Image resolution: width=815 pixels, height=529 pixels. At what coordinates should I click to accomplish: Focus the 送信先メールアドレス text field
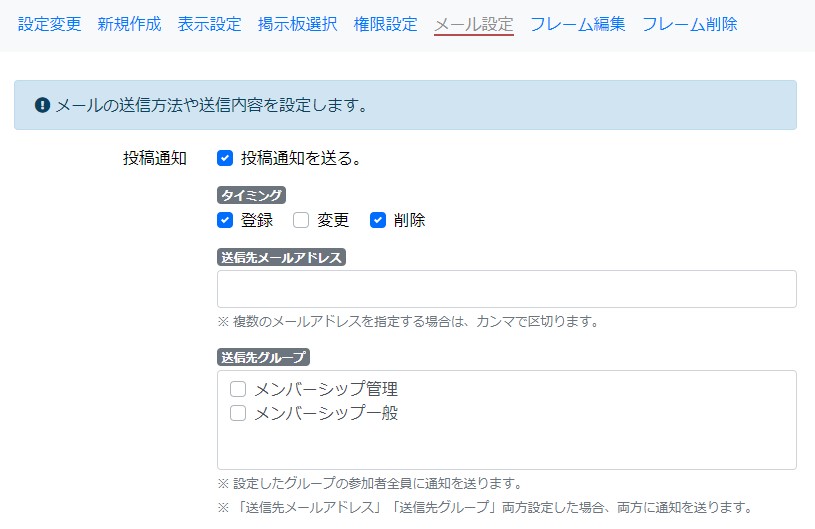coord(506,289)
